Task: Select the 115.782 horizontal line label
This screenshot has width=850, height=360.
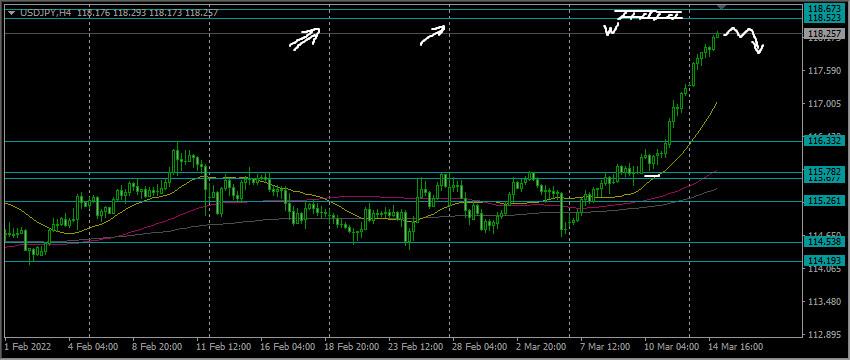Action: coord(824,172)
